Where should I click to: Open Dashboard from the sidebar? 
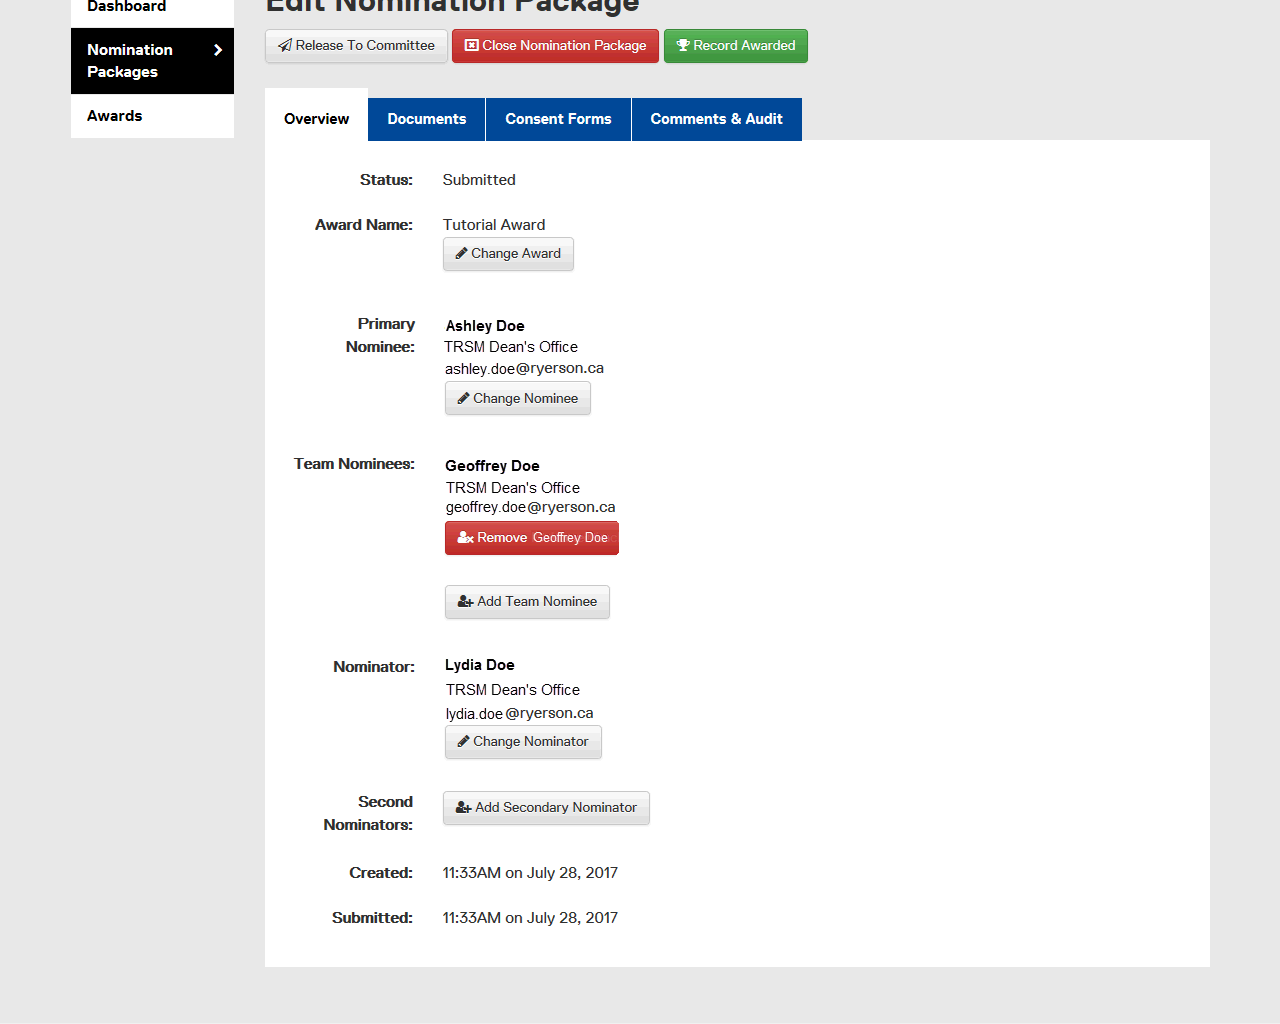pyautogui.click(x=126, y=8)
